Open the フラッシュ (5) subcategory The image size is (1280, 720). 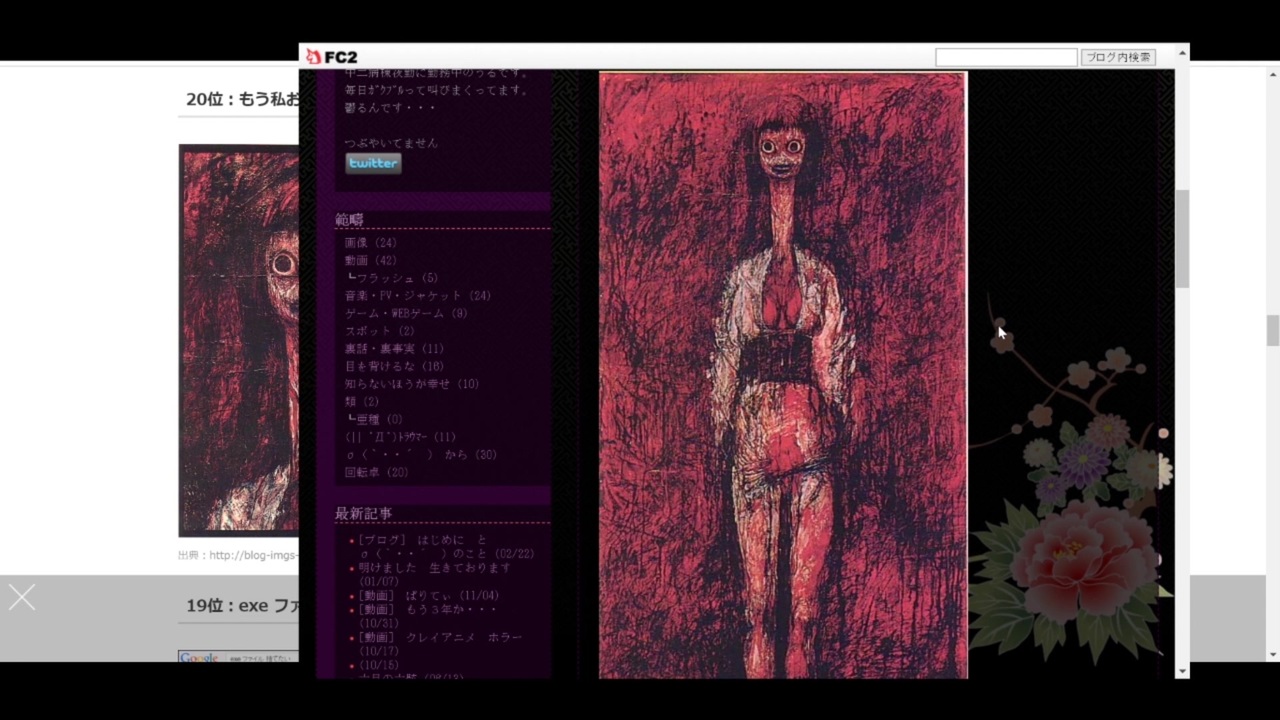click(397, 278)
